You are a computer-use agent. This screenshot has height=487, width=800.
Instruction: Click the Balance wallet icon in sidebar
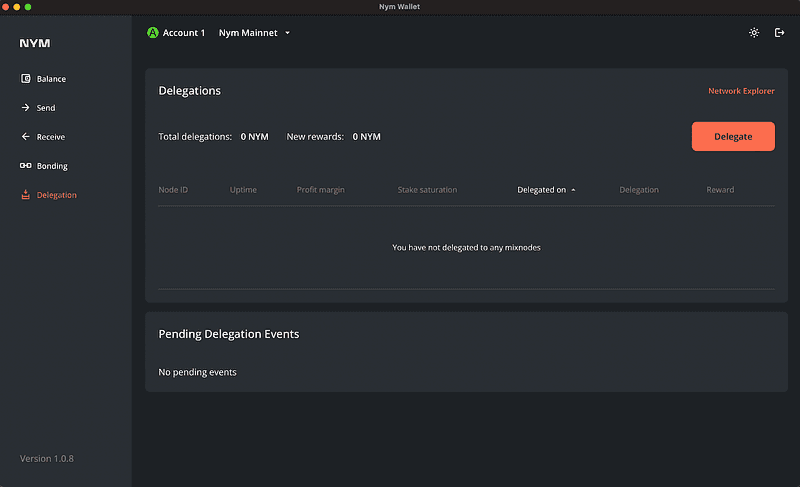(x=26, y=79)
